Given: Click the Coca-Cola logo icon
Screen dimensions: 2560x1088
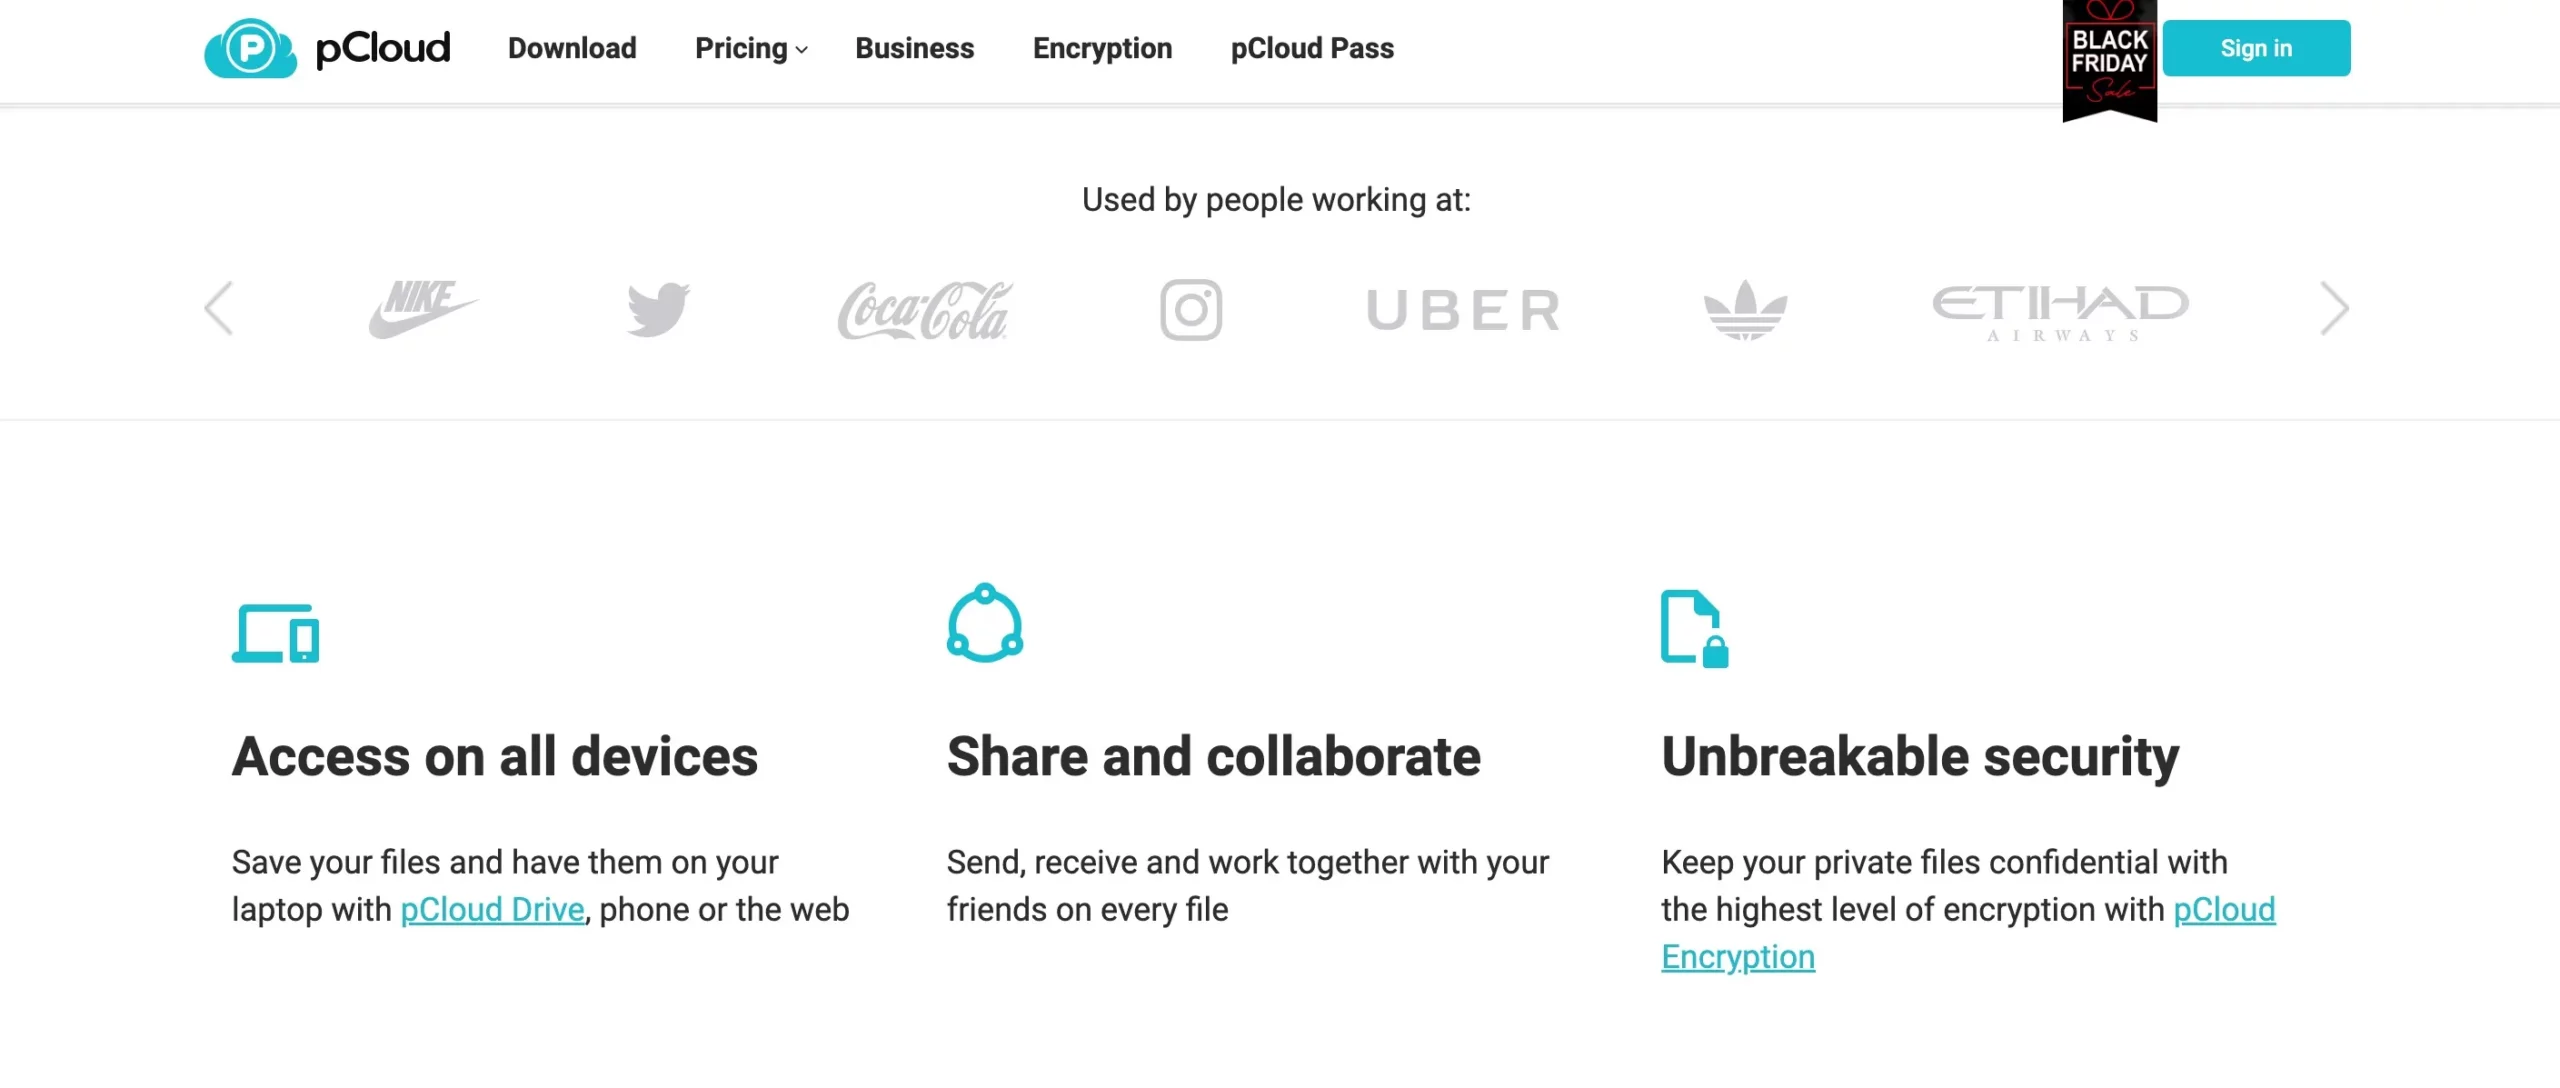Looking at the screenshot, I should click(x=924, y=309).
